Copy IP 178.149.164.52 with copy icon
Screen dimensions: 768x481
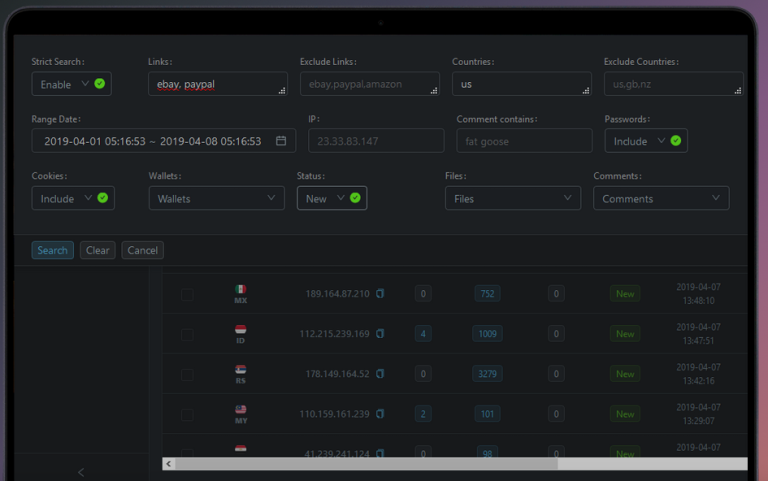pyautogui.click(x=380, y=374)
